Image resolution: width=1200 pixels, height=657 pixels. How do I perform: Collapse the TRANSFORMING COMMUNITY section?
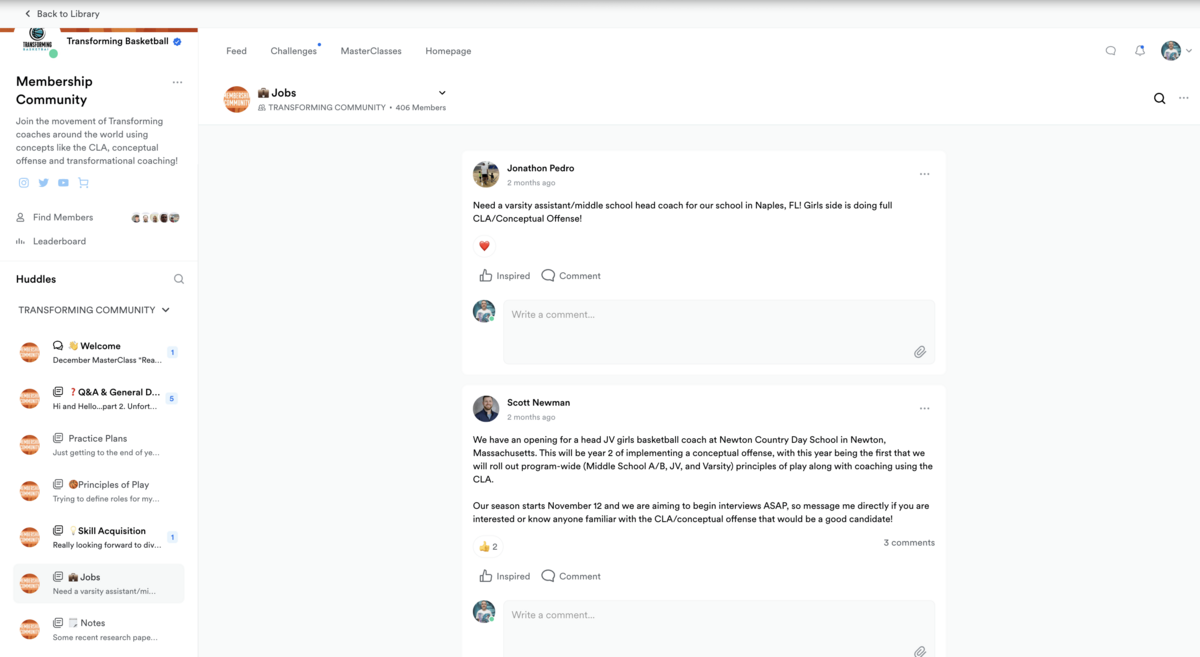click(165, 310)
